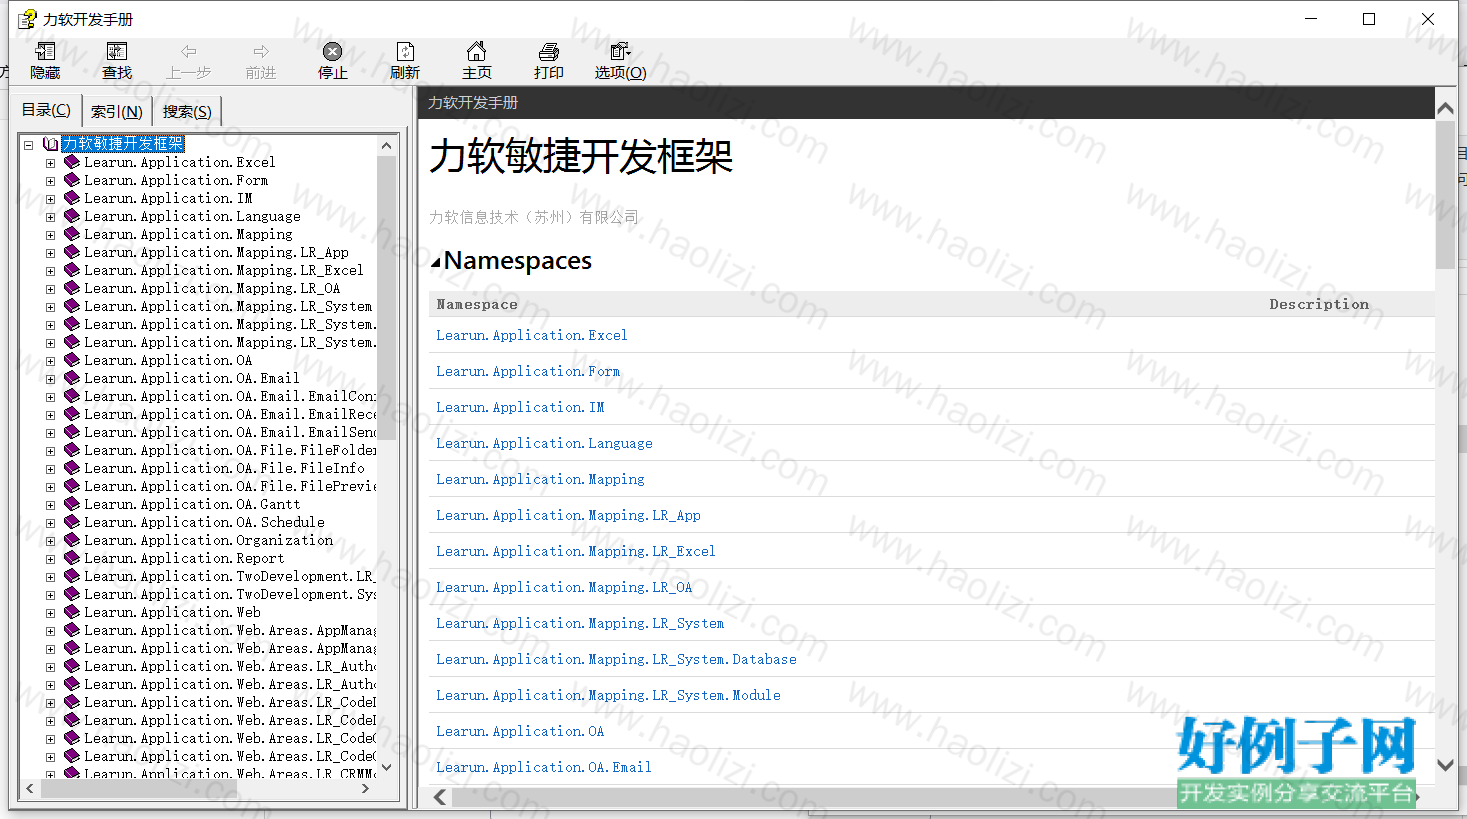Click tree pane vertical scrollbar up arrow
Screen dimensions: 1467x819
(387, 145)
